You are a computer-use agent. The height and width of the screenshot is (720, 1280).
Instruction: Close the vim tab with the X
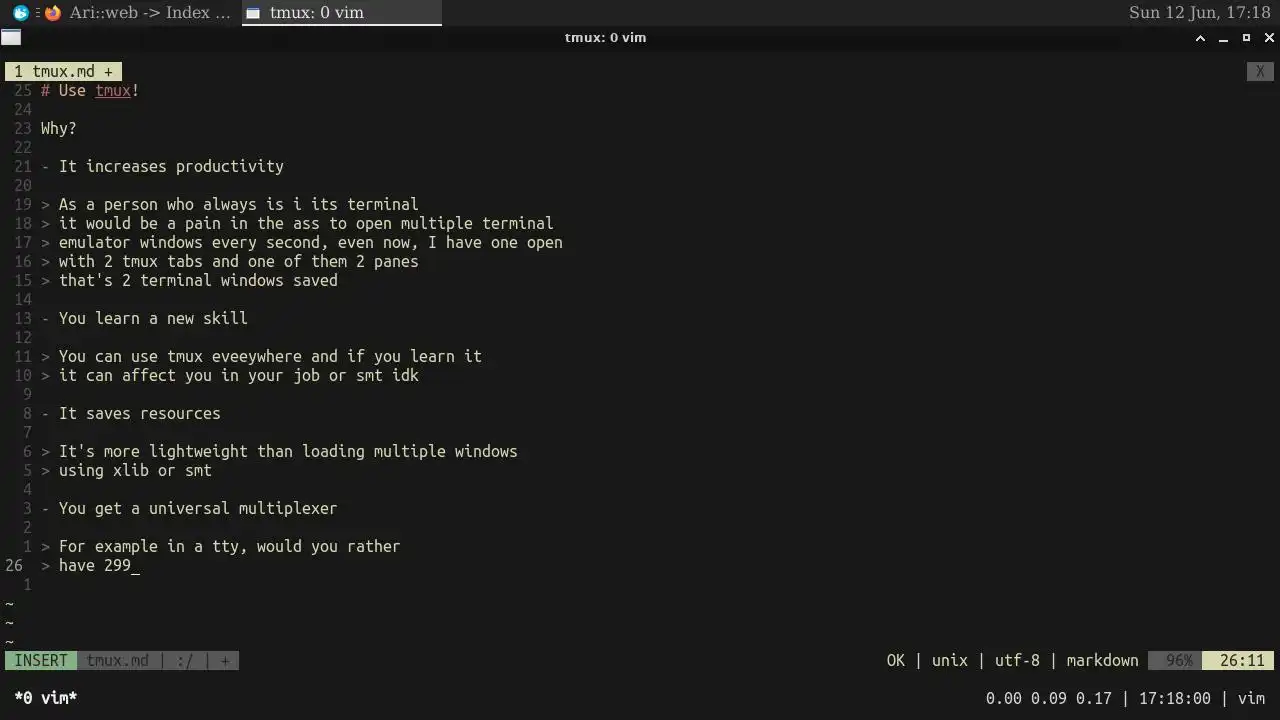[1260, 72]
